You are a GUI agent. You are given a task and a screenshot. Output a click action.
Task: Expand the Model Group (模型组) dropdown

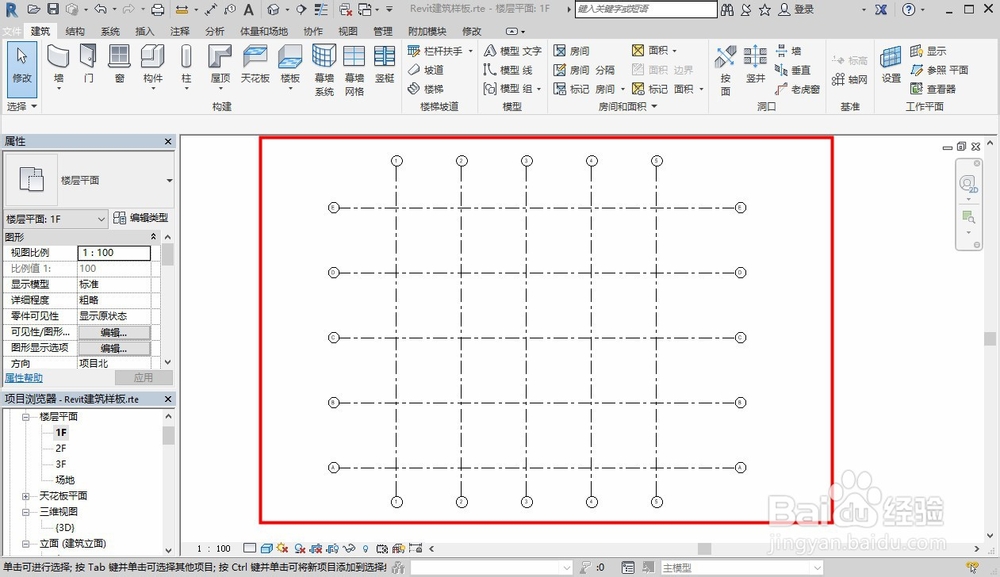(x=538, y=89)
